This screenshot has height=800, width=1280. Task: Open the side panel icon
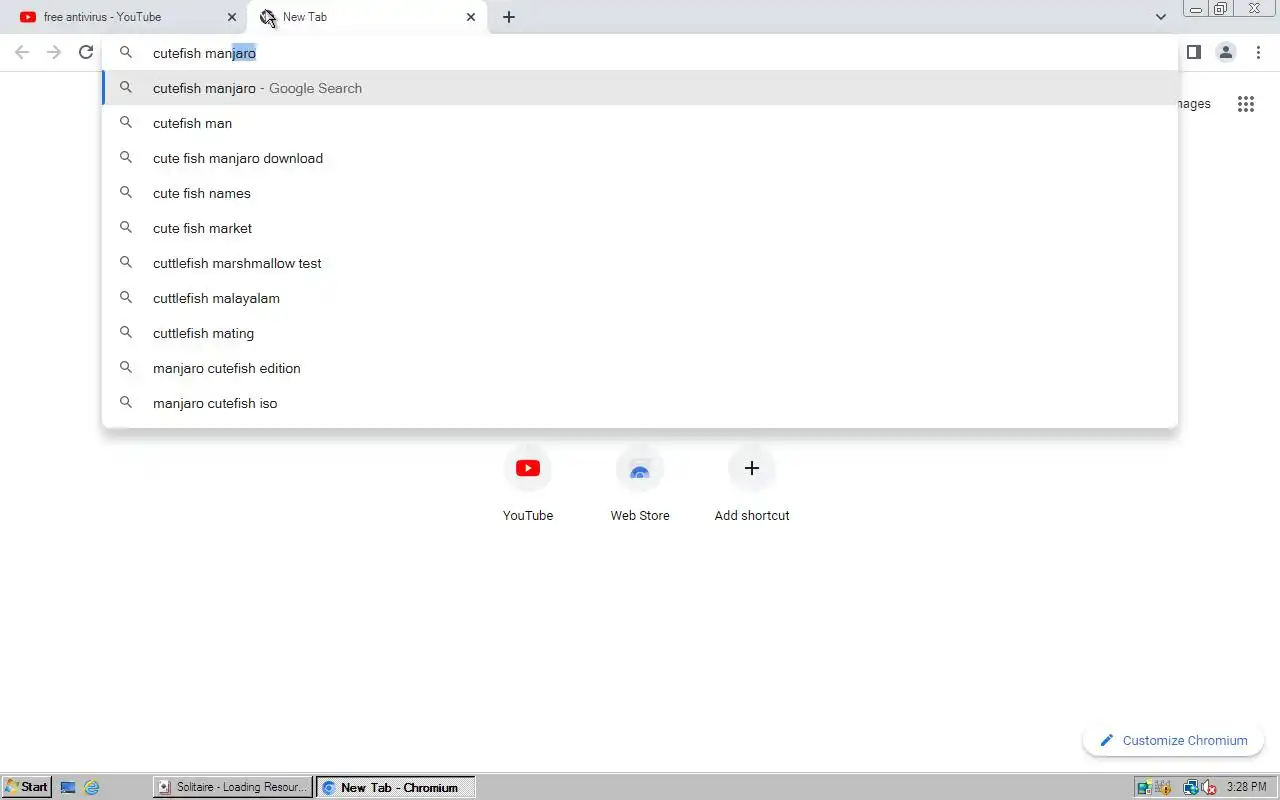pyautogui.click(x=1194, y=52)
